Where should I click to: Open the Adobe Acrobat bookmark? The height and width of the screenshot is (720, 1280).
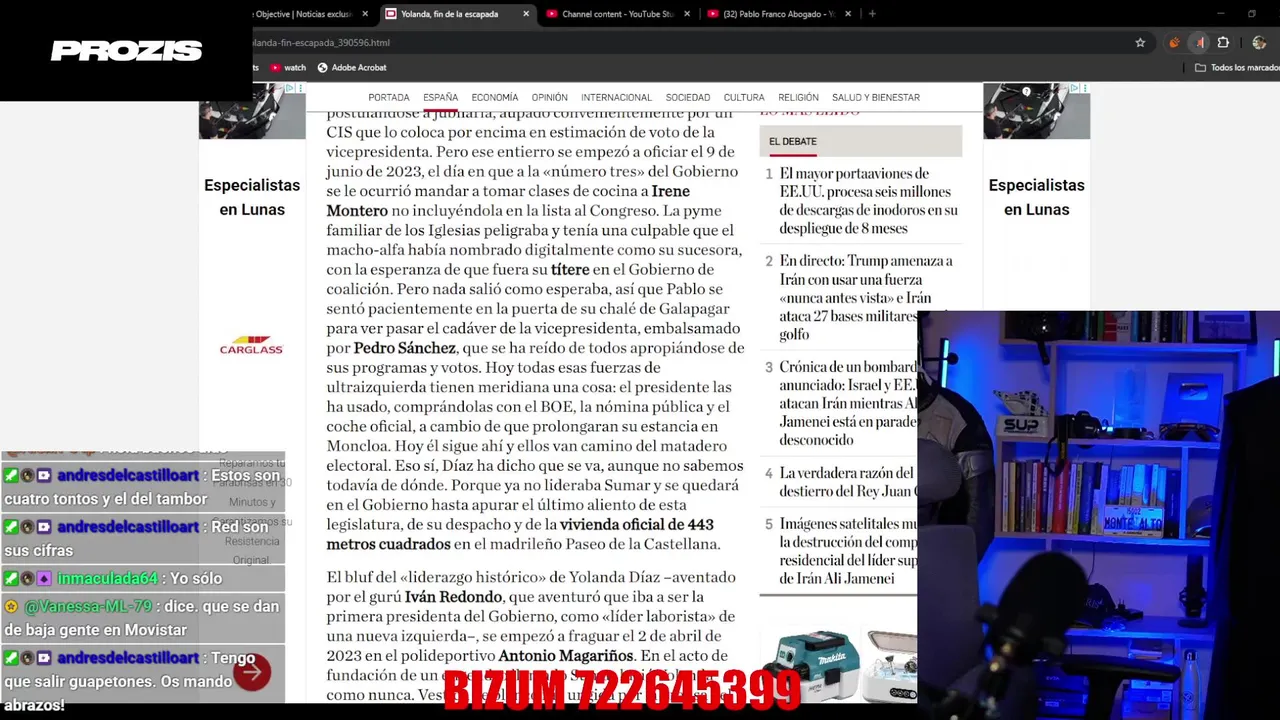pos(352,68)
